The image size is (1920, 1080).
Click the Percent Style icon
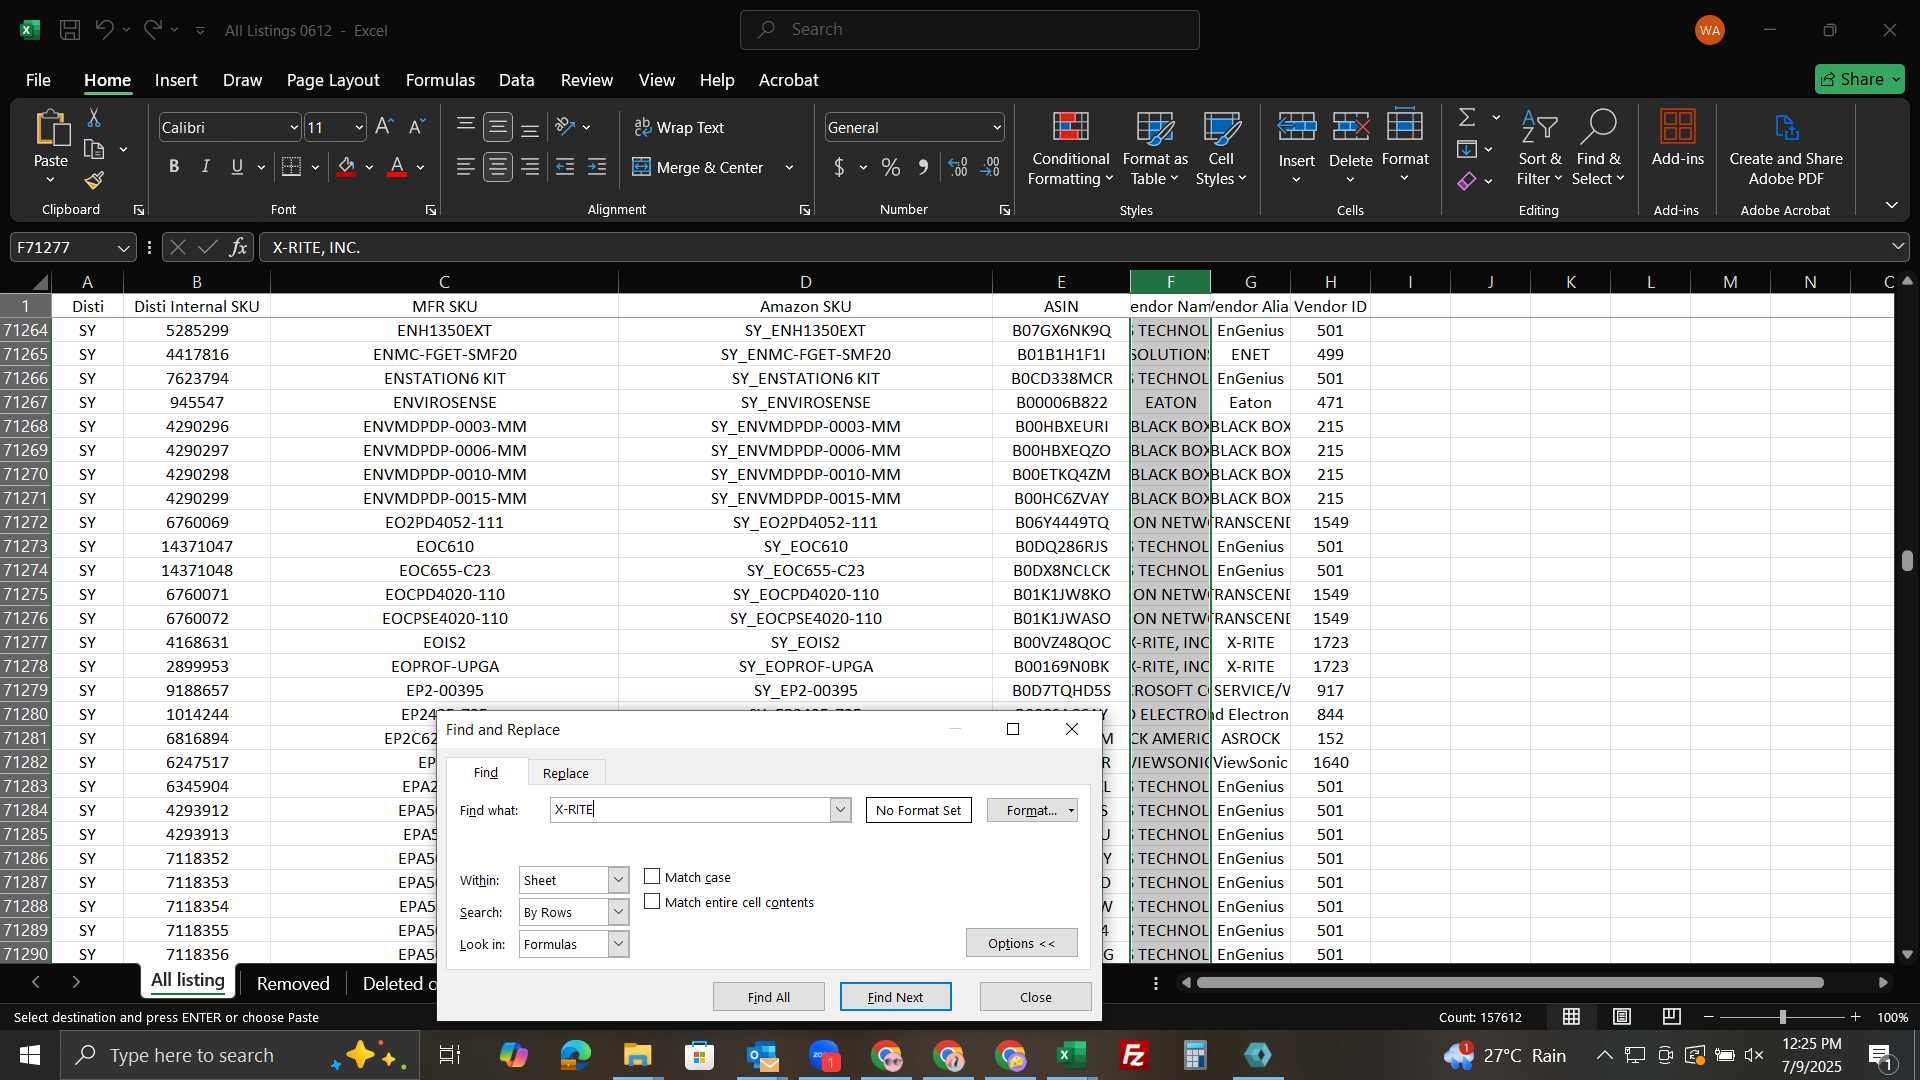pyautogui.click(x=890, y=167)
